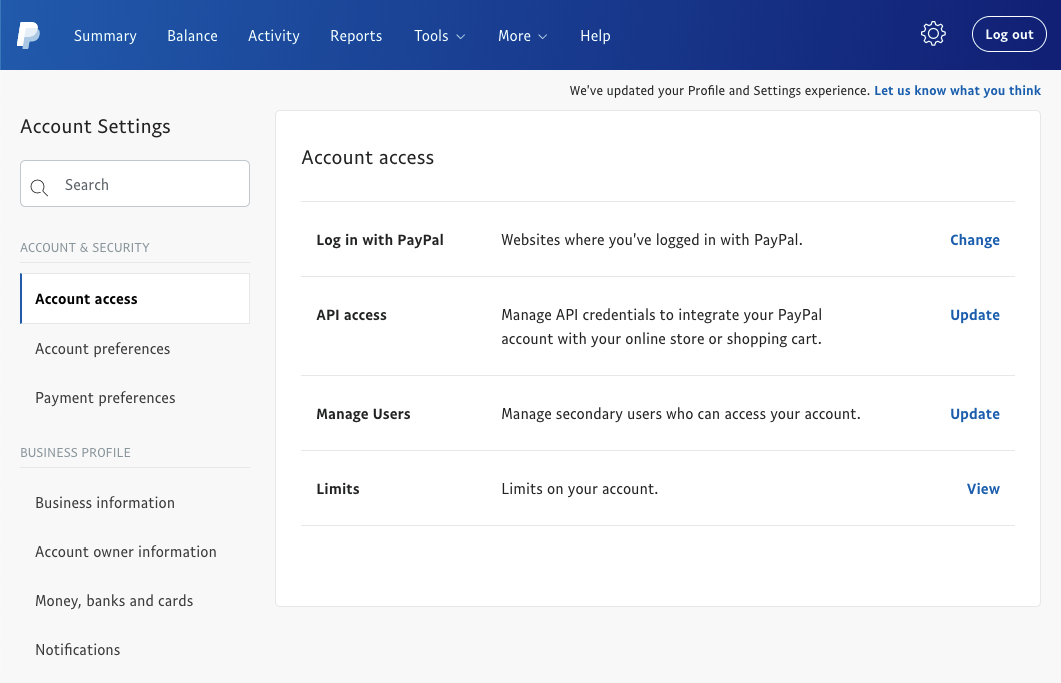Follow the 'Let us know what you think' link

coord(957,91)
